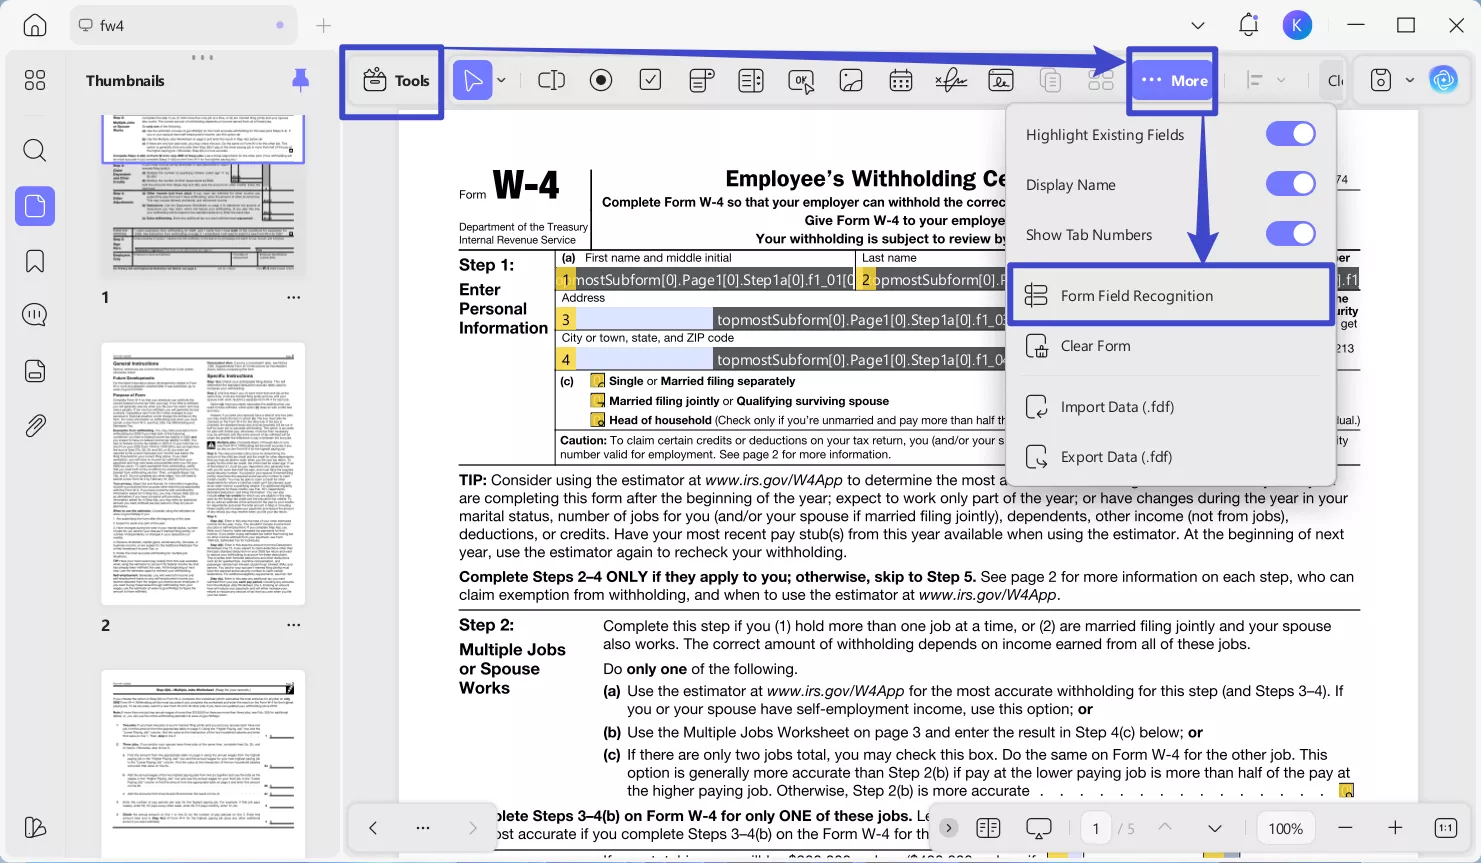This screenshot has height=863, width=1481.
Task: Run Form Field Recognition from the More menu
Action: [1135, 295]
